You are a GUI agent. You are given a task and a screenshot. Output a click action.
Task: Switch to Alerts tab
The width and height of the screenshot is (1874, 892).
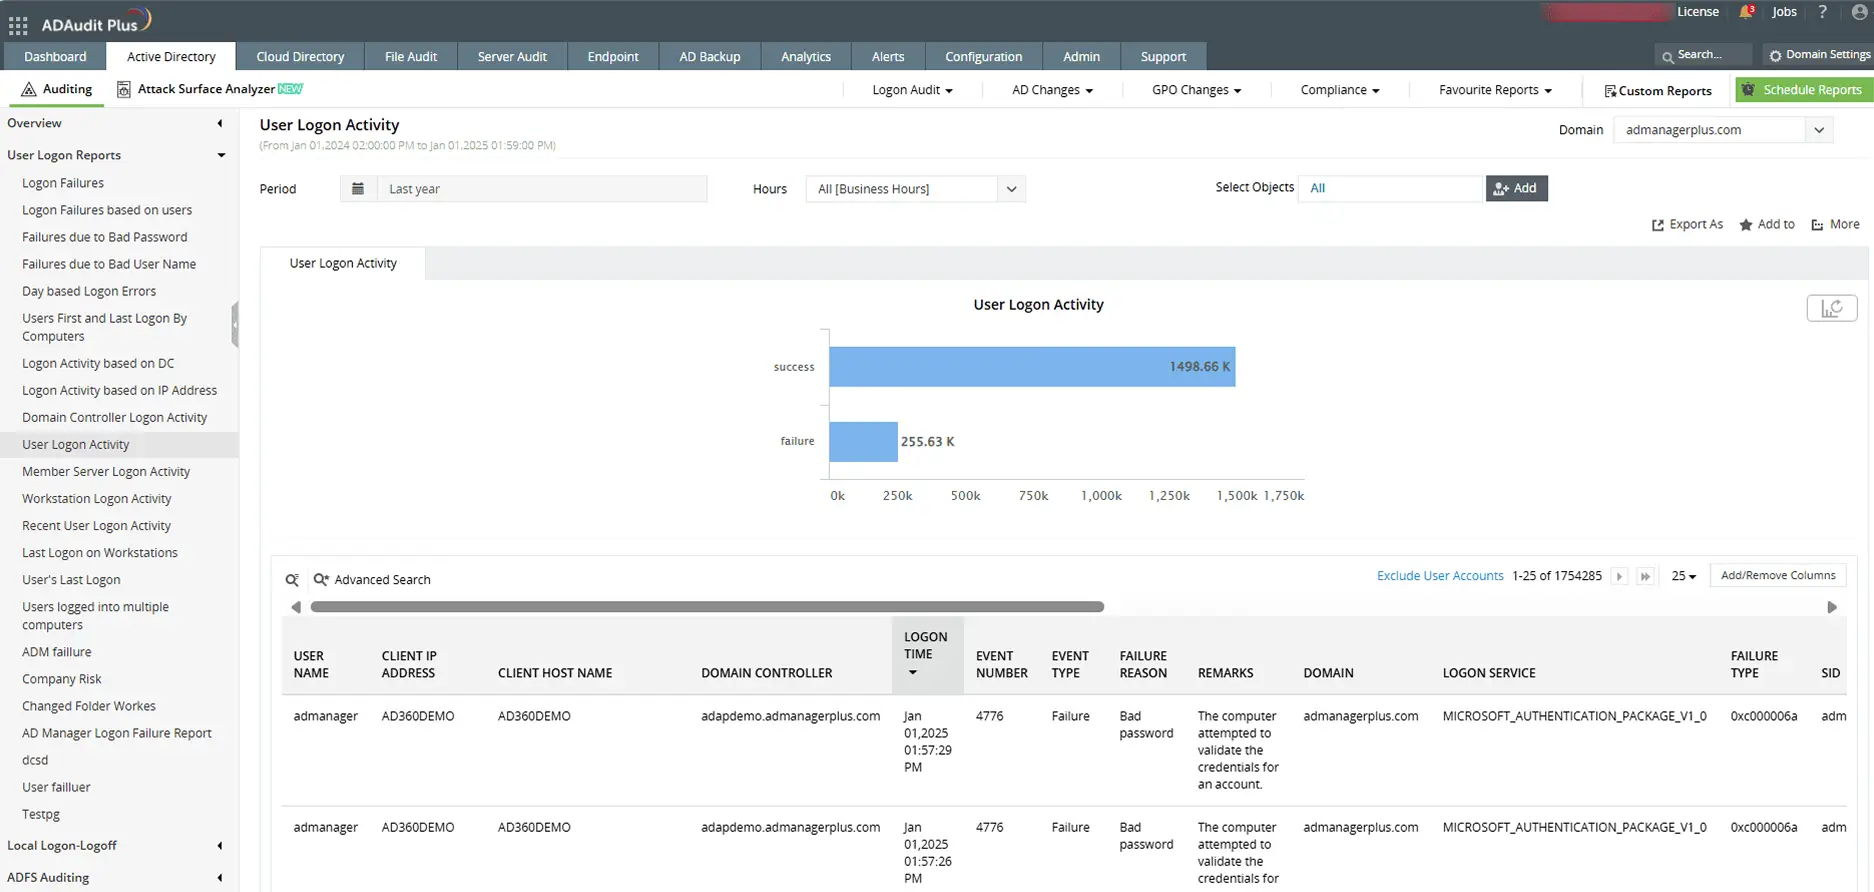(x=888, y=56)
